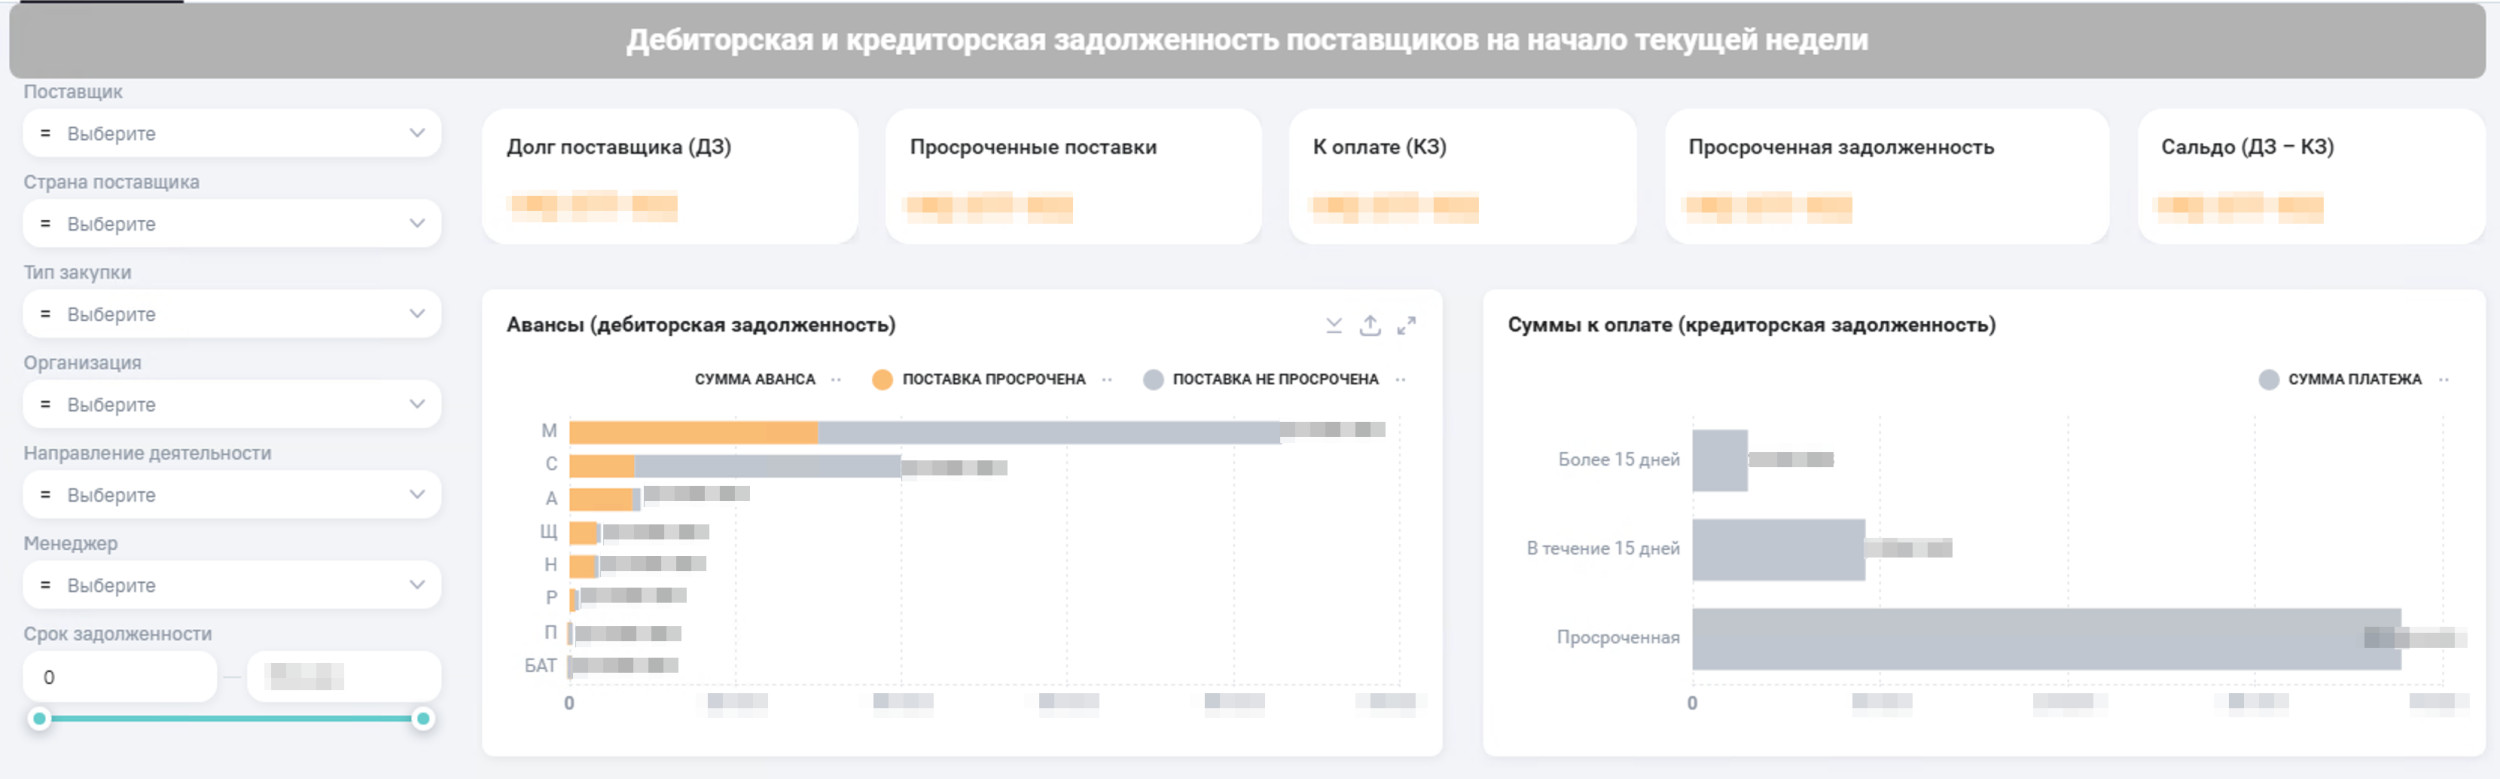Expand the Авансы chart to fullscreen
Image resolution: width=2500 pixels, height=779 pixels.
click(1406, 325)
